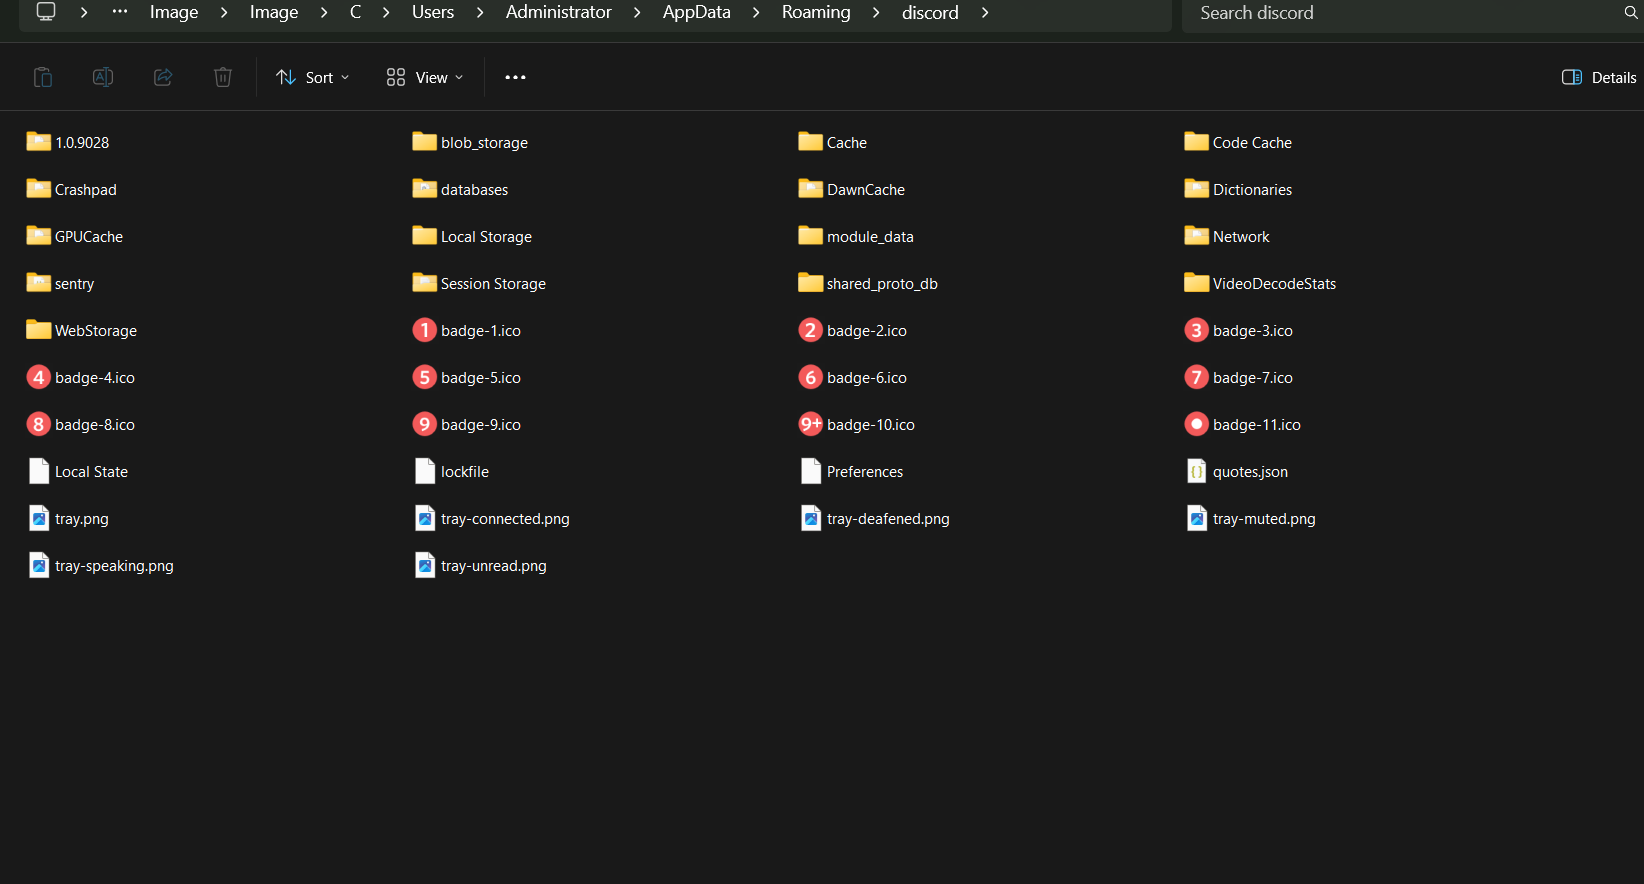Open the View dropdown
This screenshot has height=884, width=1644.
[x=425, y=77]
